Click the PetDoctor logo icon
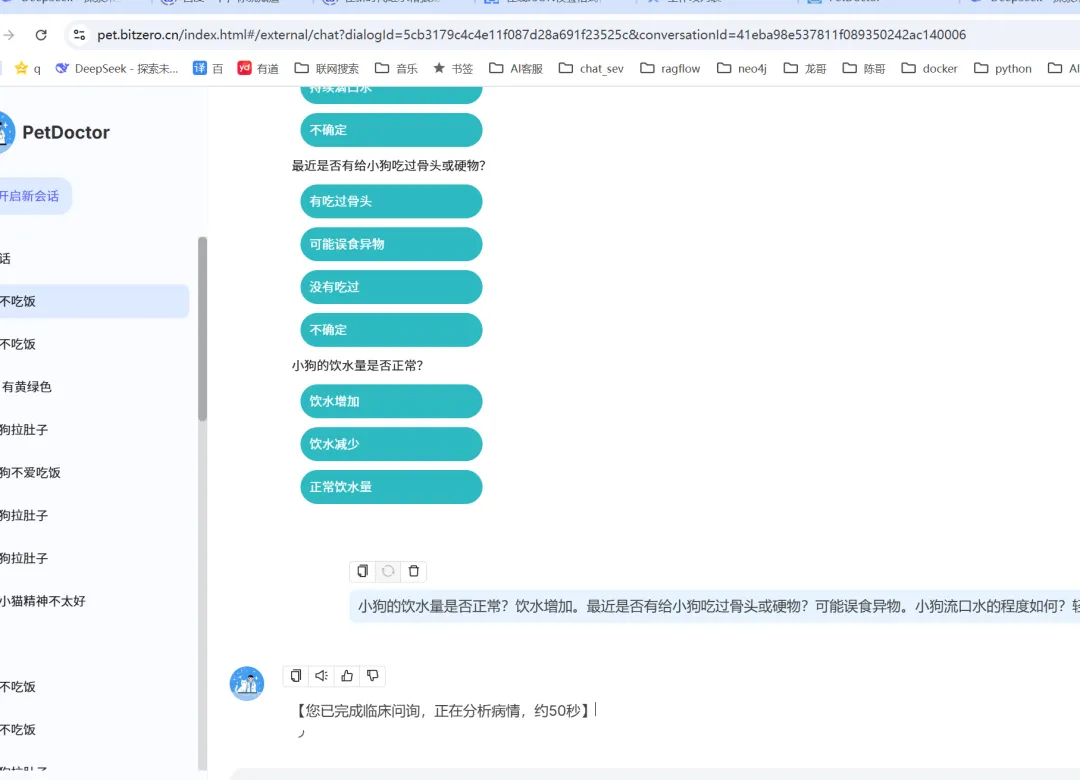Screen dimensions: 1080x780 tap(7, 132)
